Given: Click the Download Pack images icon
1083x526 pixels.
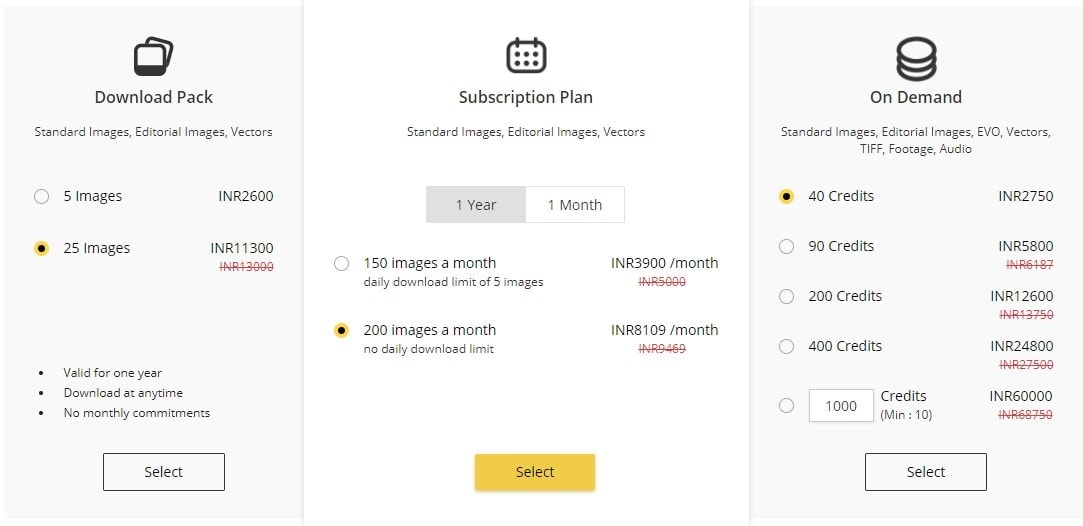Looking at the screenshot, I should 153,56.
